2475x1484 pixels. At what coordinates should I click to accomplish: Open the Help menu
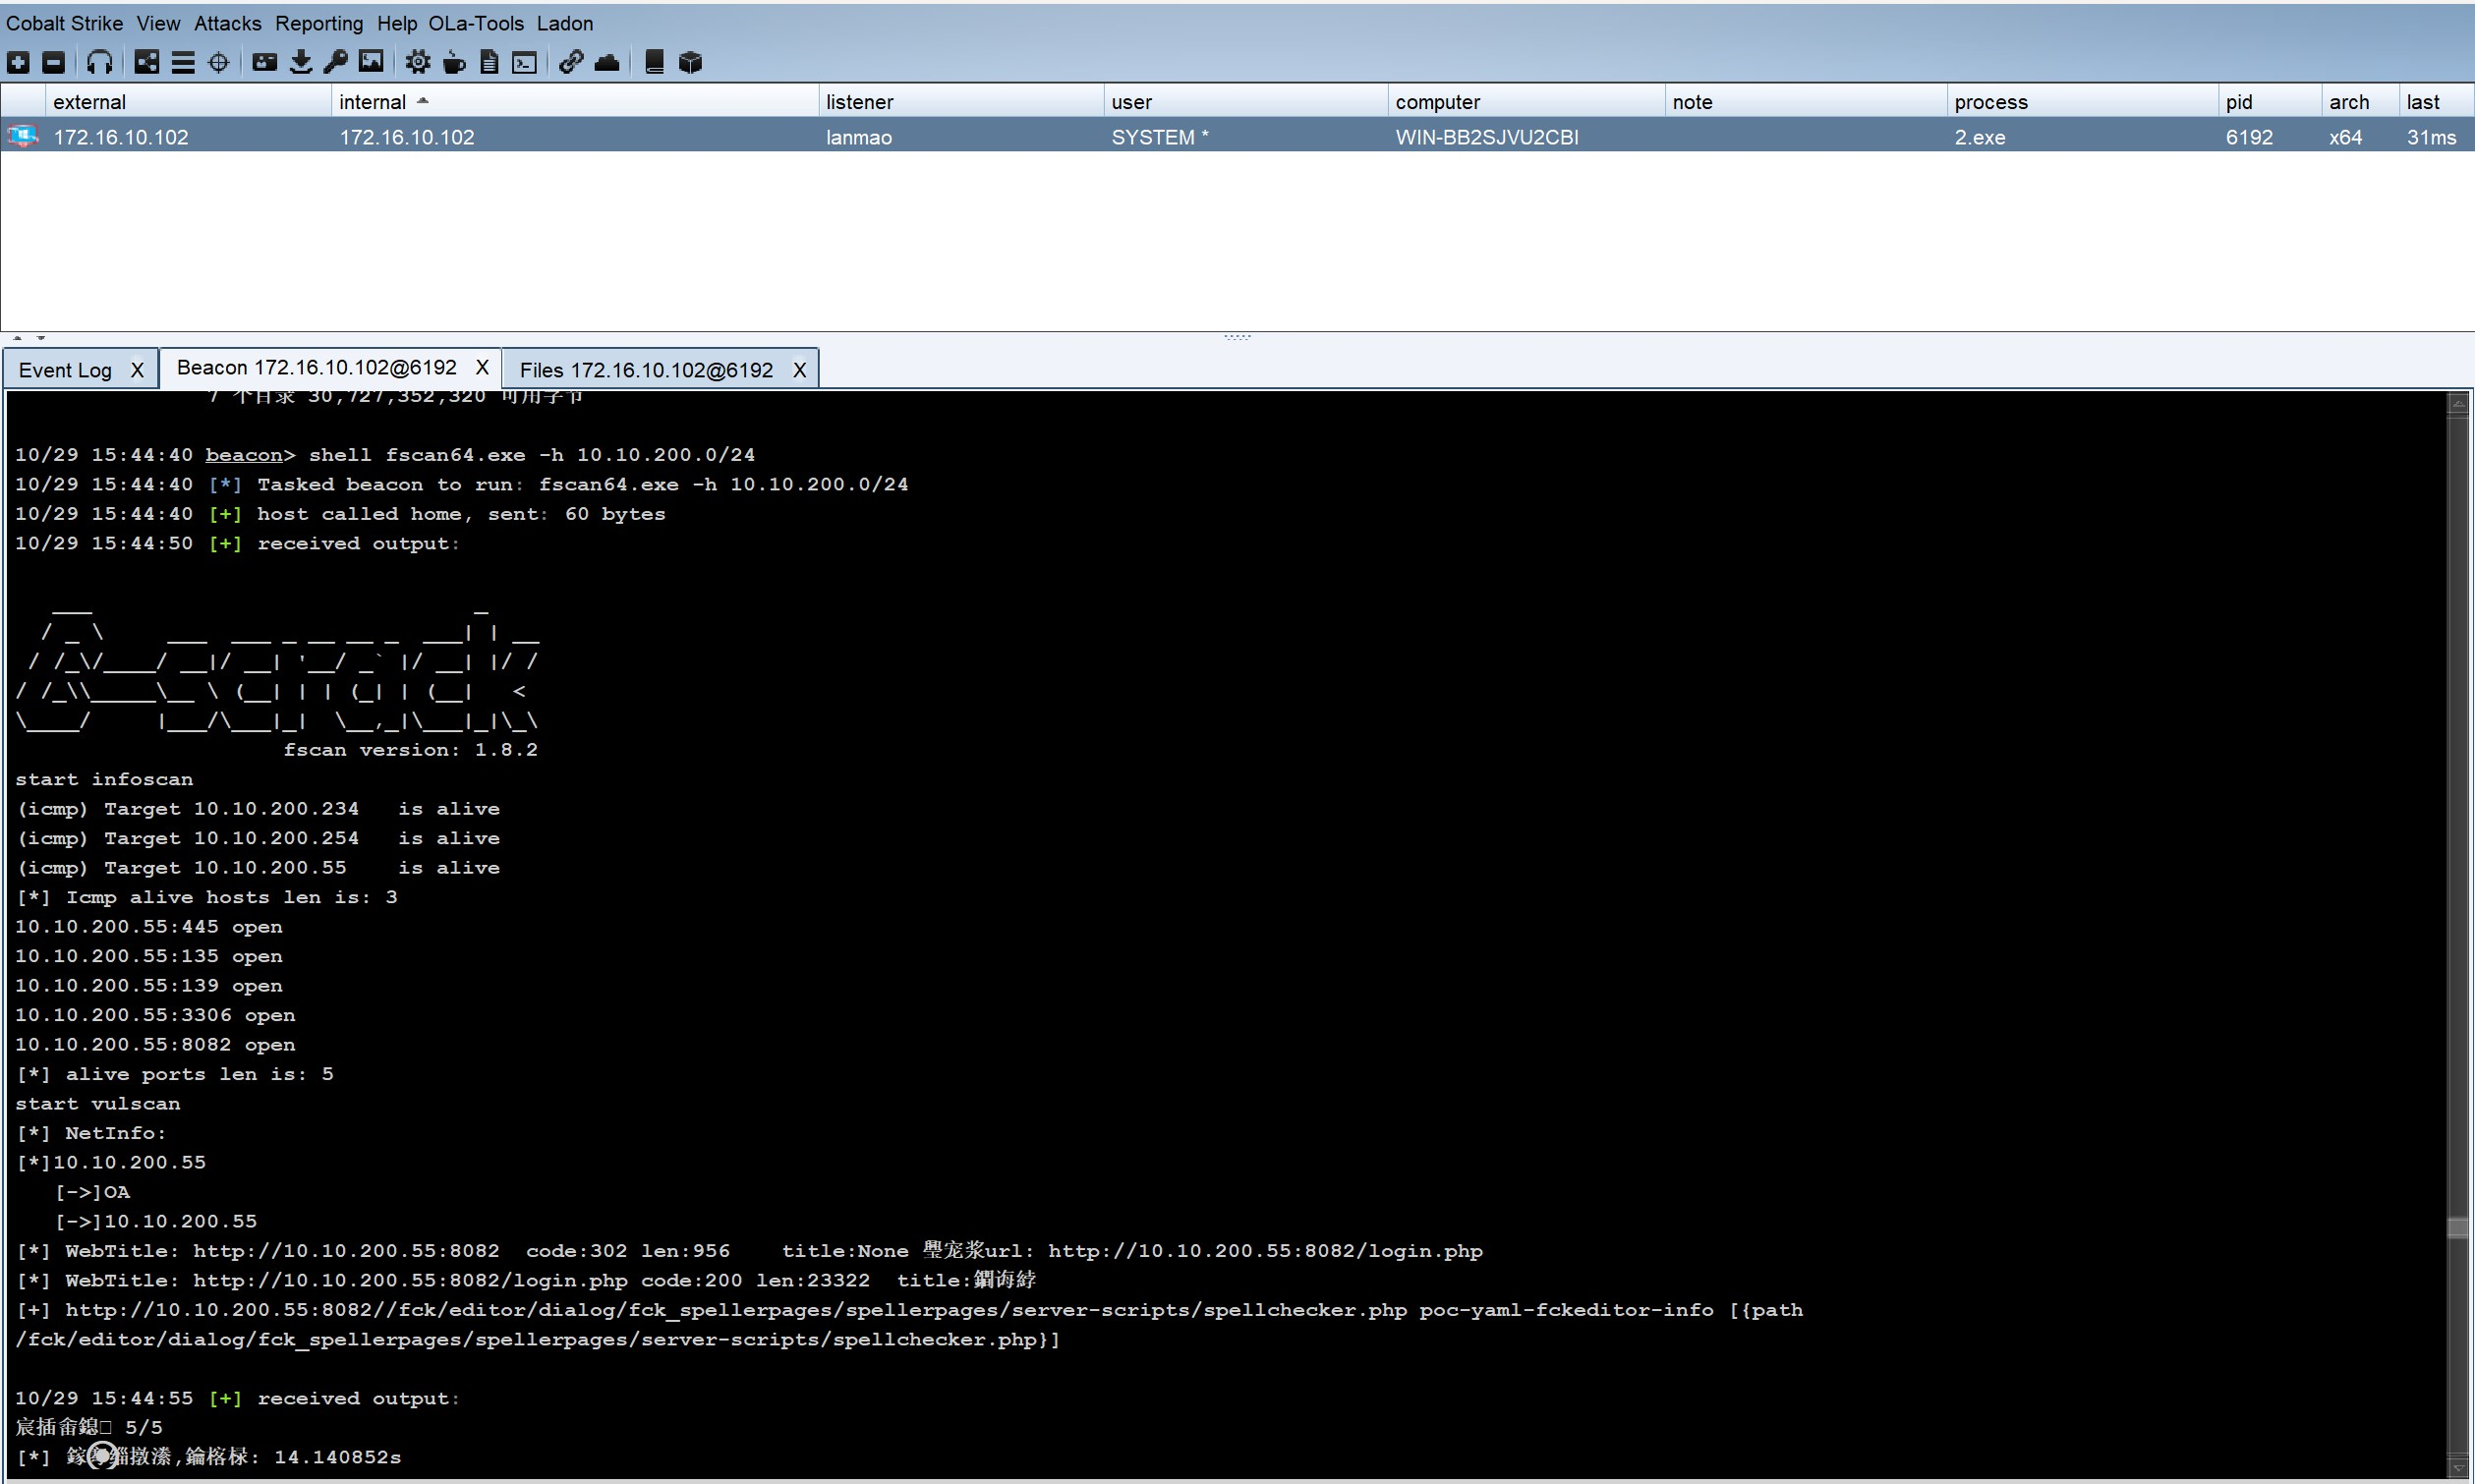point(397,23)
